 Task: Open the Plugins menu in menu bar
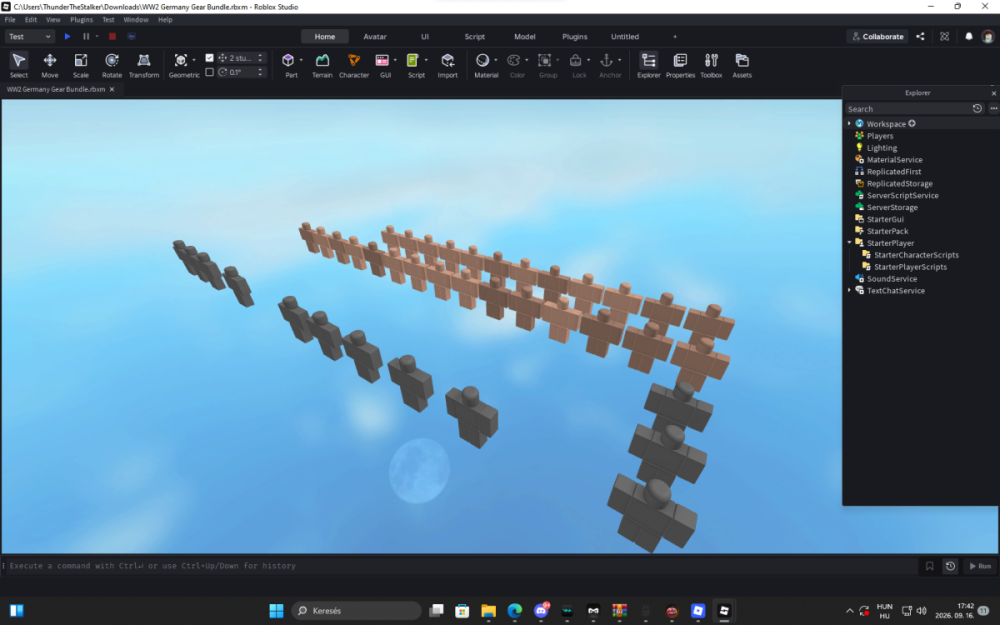pos(82,20)
